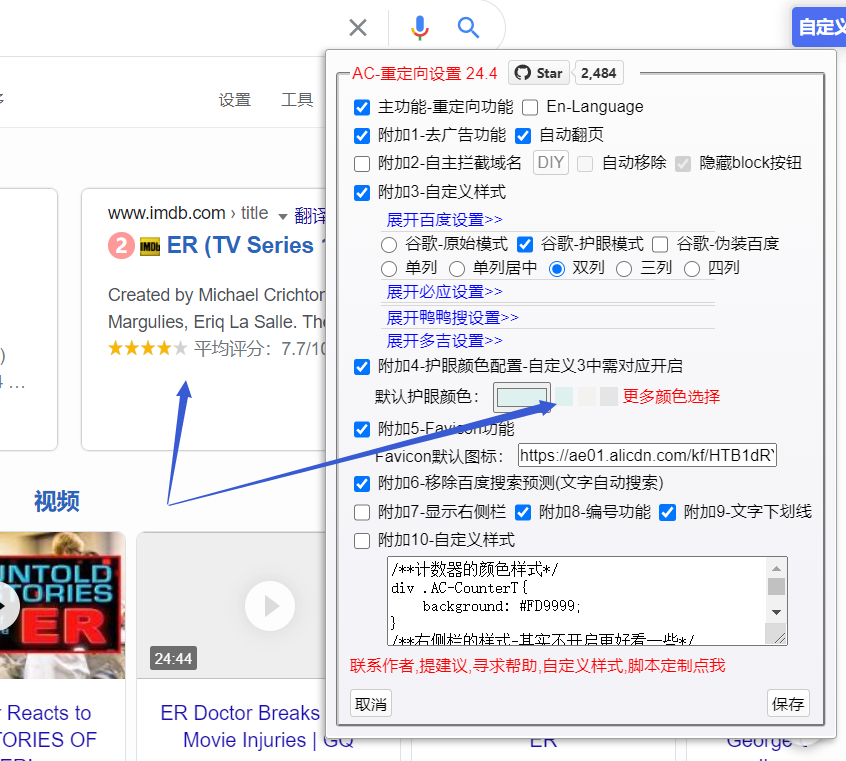This screenshot has height=761, width=846.
Task: Play the ER Doctor Breaks video thumbnail
Action: point(270,605)
